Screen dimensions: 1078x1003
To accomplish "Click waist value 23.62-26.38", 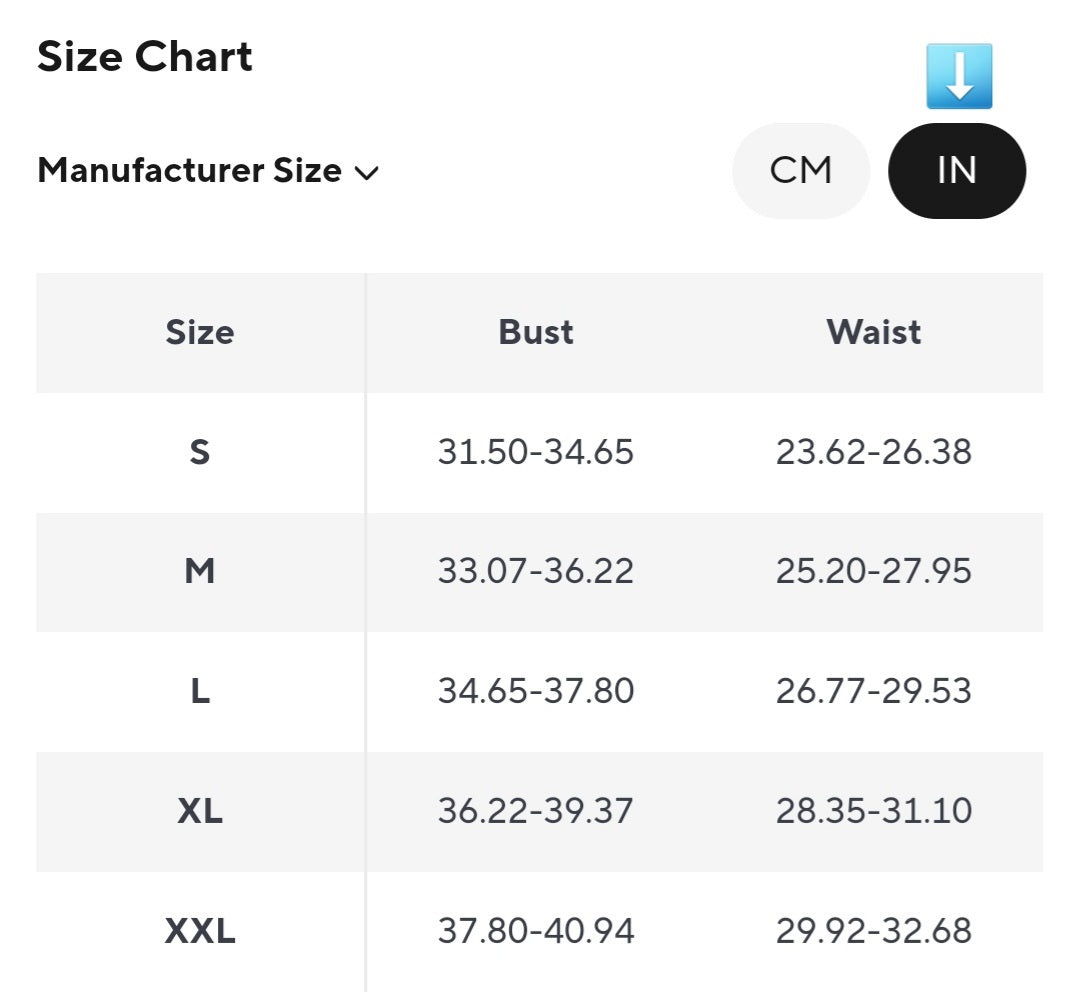I will (873, 452).
